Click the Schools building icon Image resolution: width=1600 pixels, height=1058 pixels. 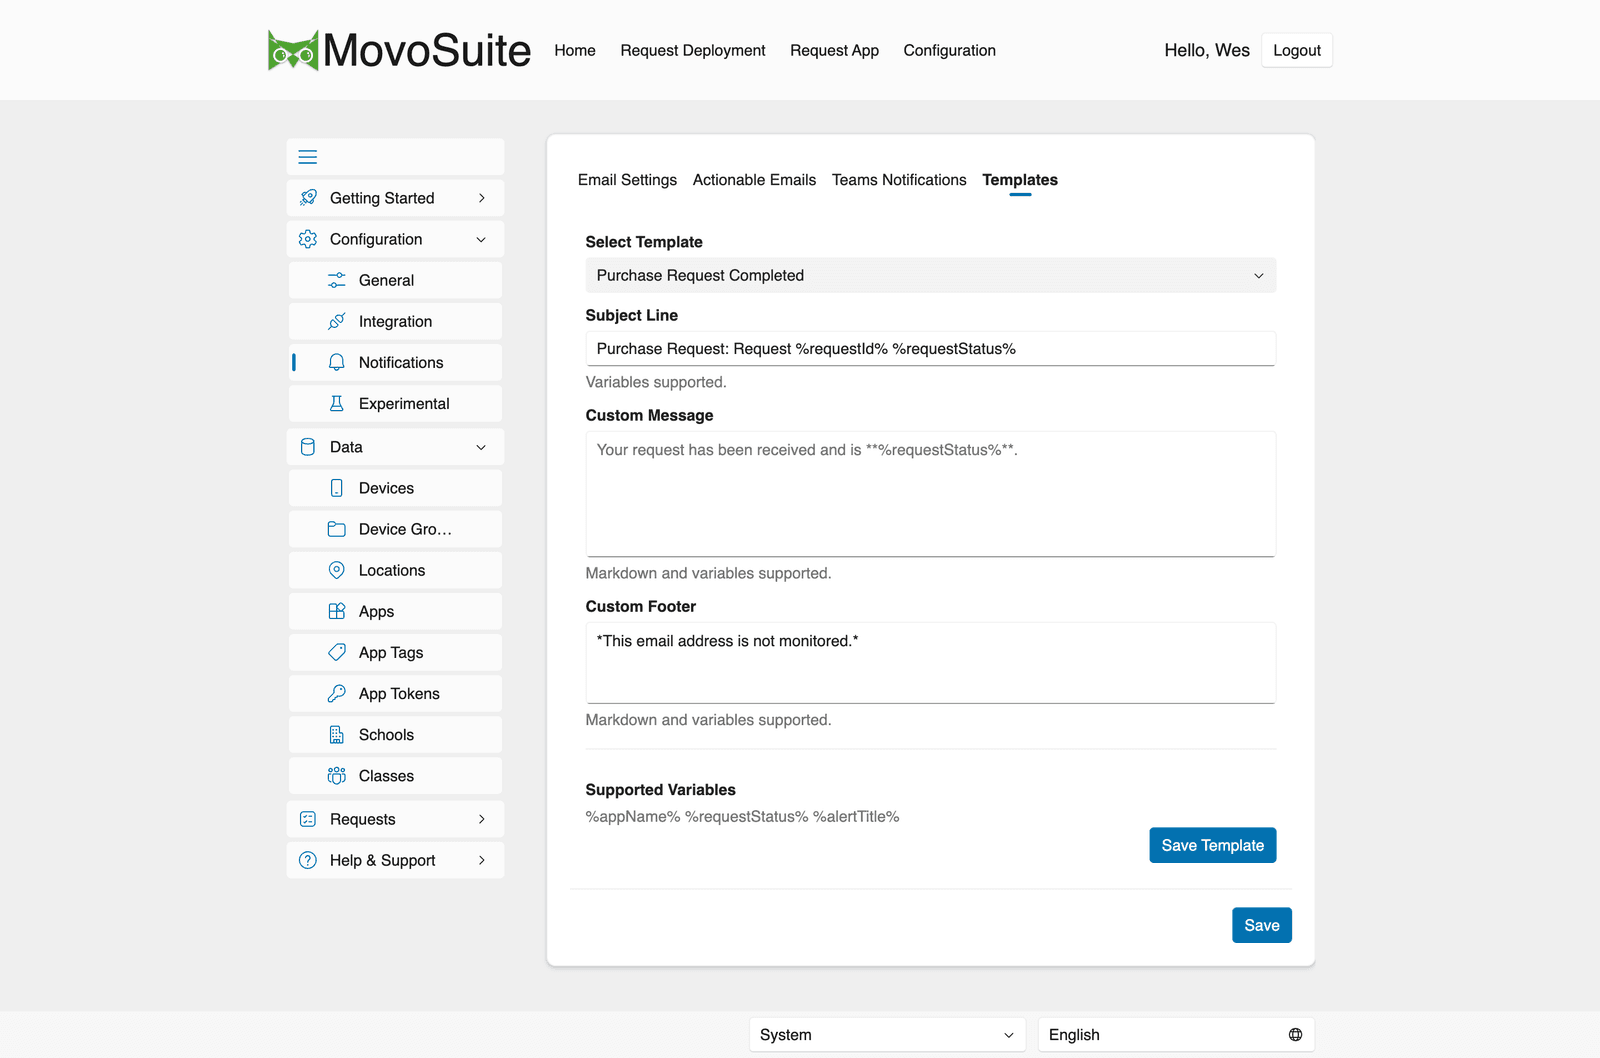coord(337,734)
